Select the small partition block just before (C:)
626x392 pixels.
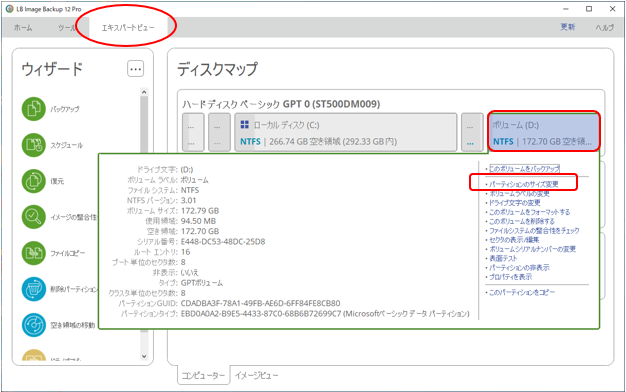220,133
